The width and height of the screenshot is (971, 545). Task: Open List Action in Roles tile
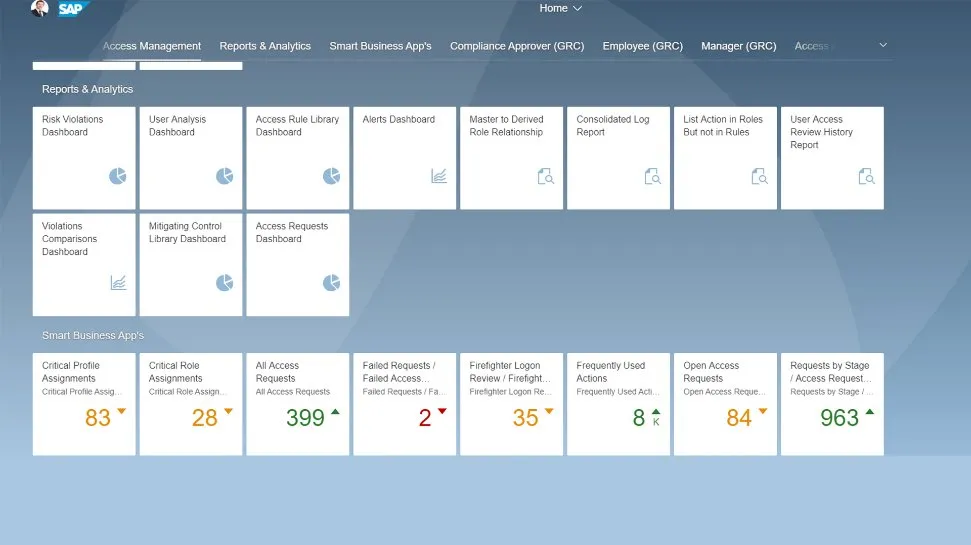(725, 157)
